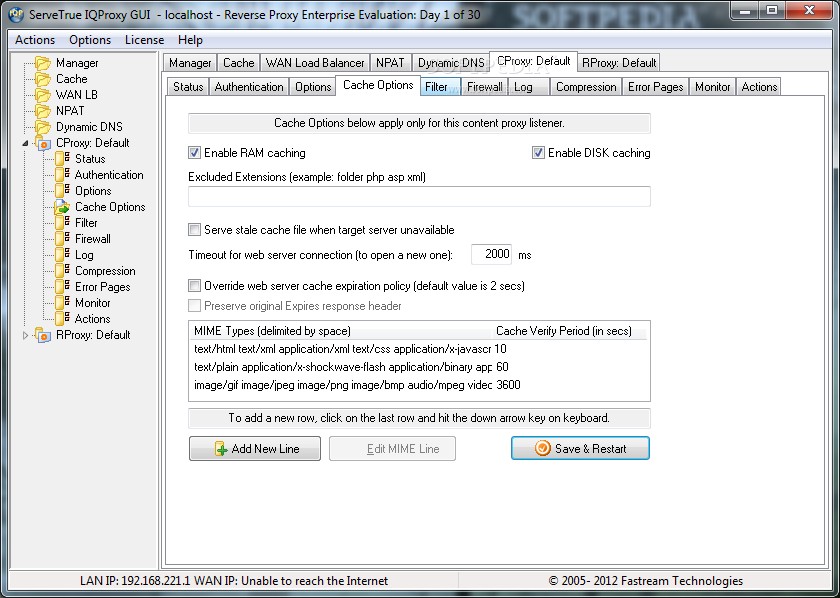Image resolution: width=840 pixels, height=598 pixels.
Task: Switch to the Dynamic DNS top tab
Action: tap(451, 63)
